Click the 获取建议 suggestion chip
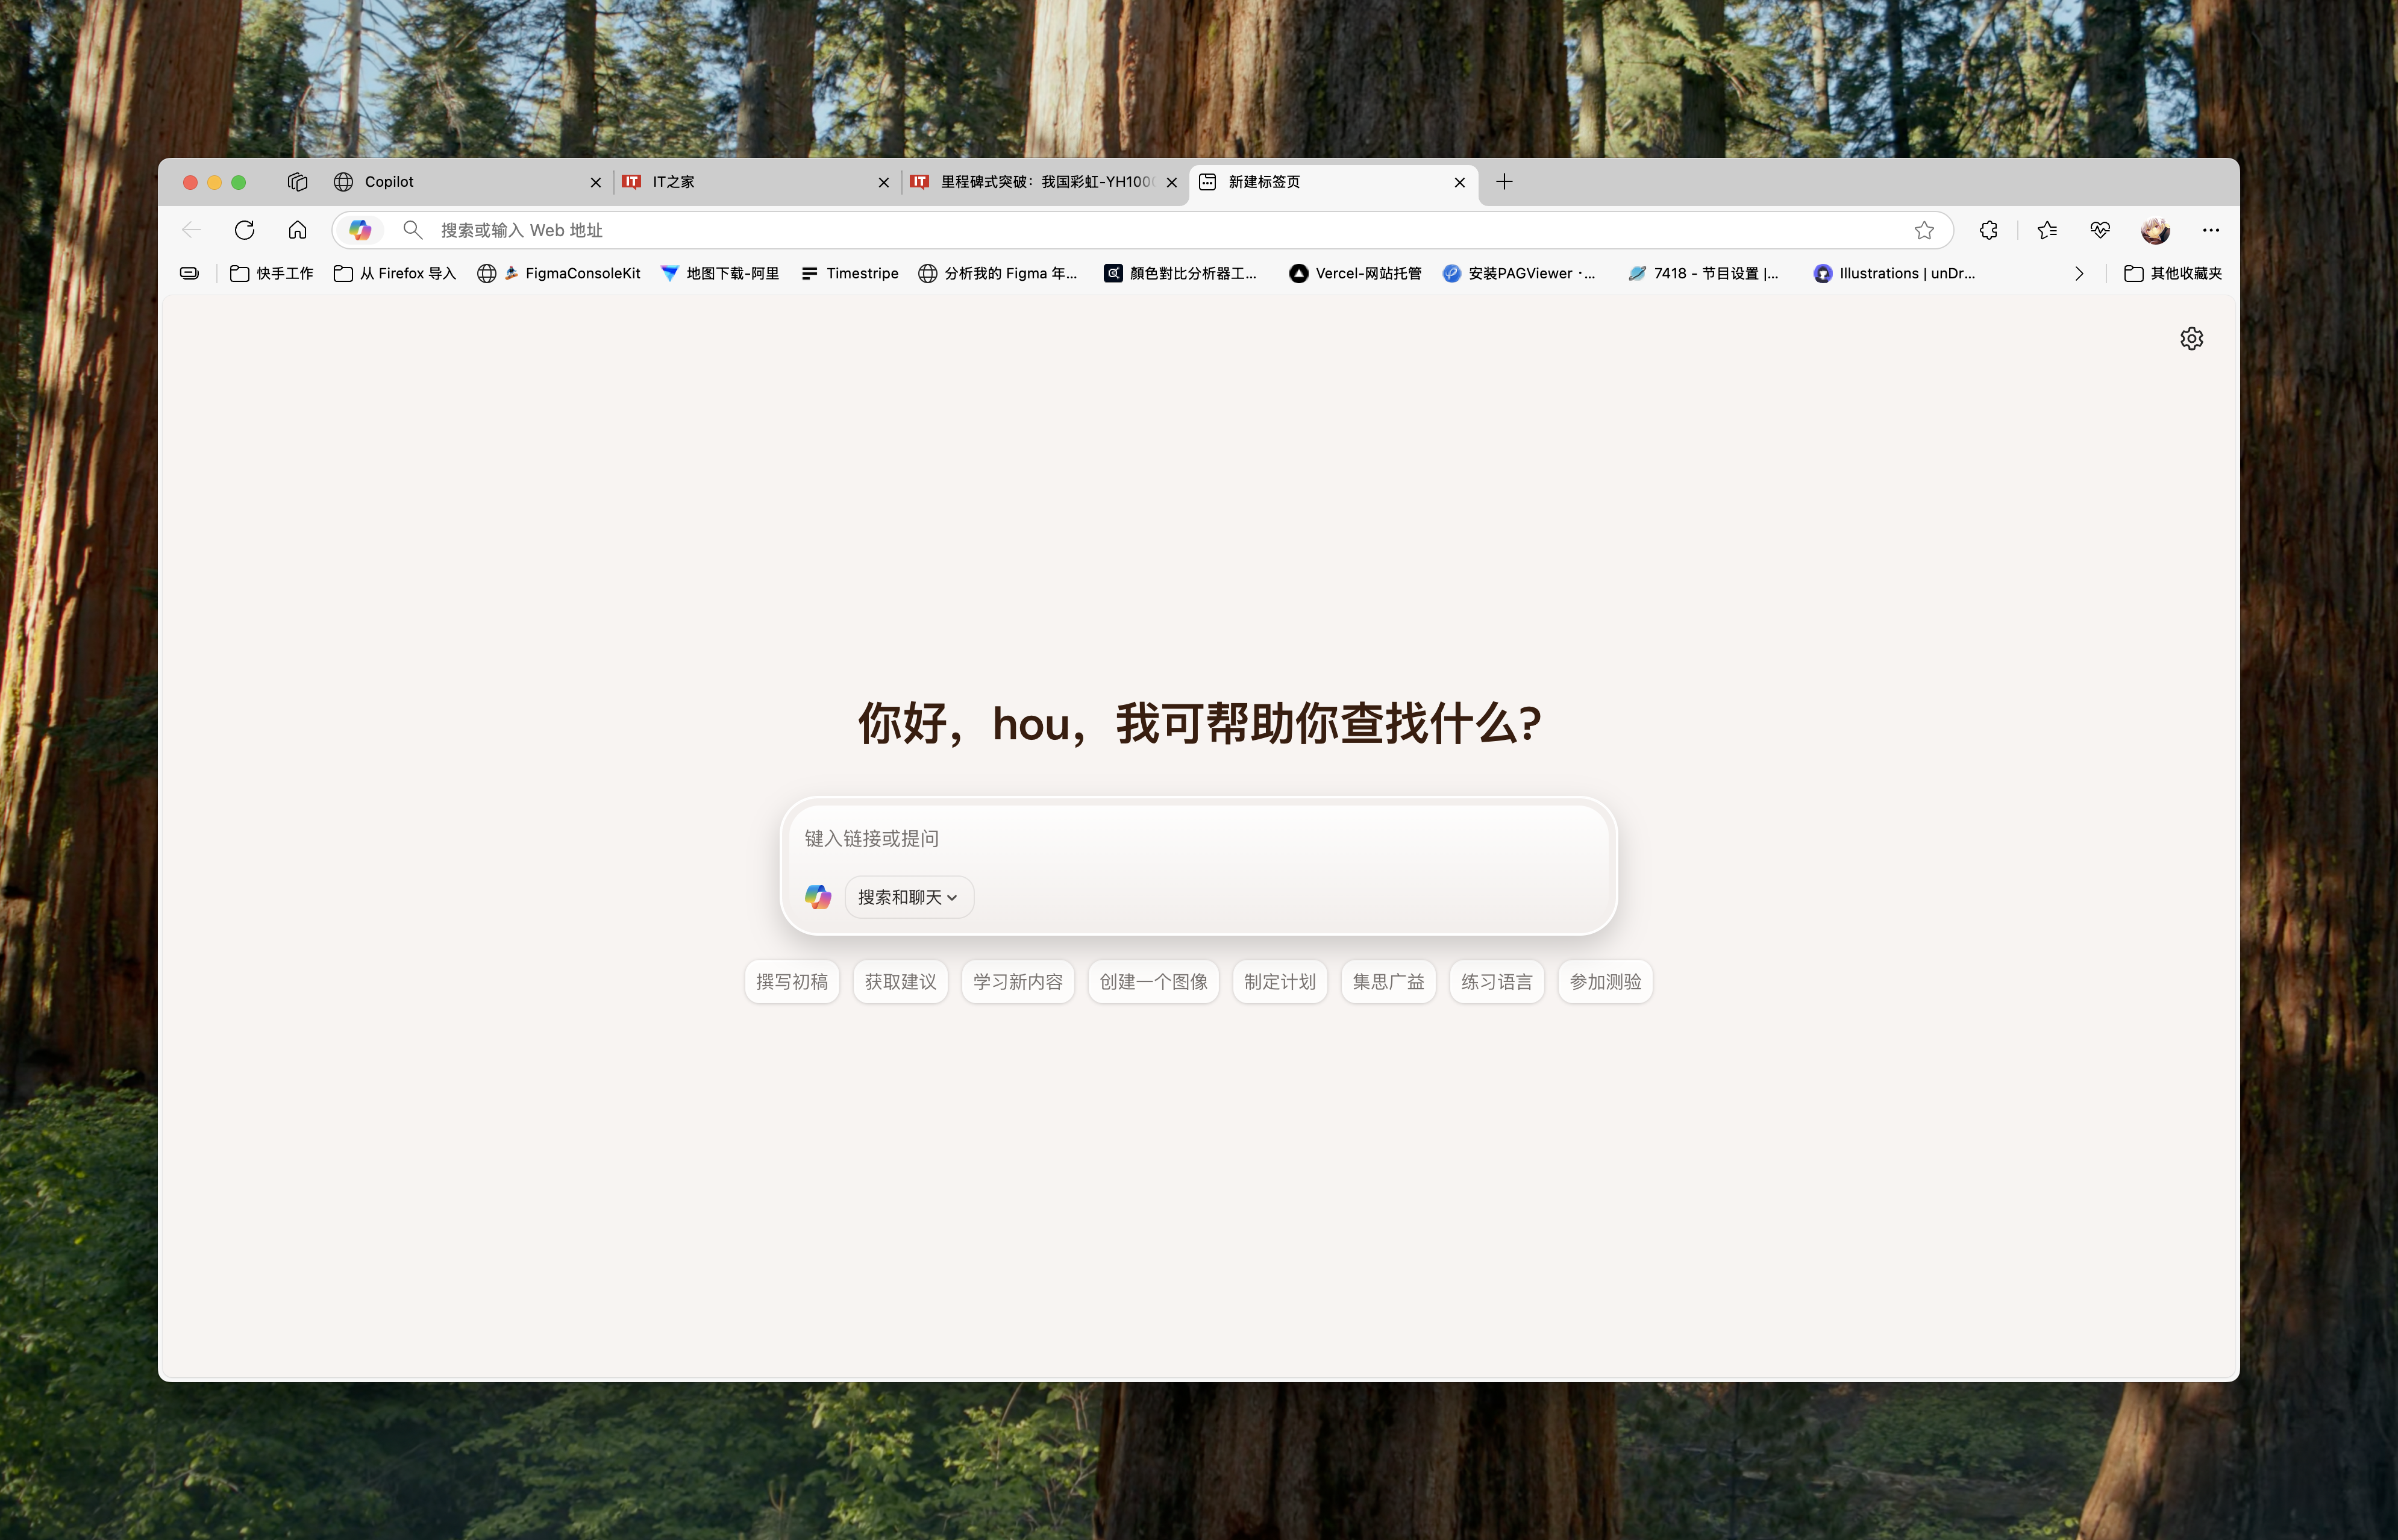The width and height of the screenshot is (2398, 1540). click(900, 982)
